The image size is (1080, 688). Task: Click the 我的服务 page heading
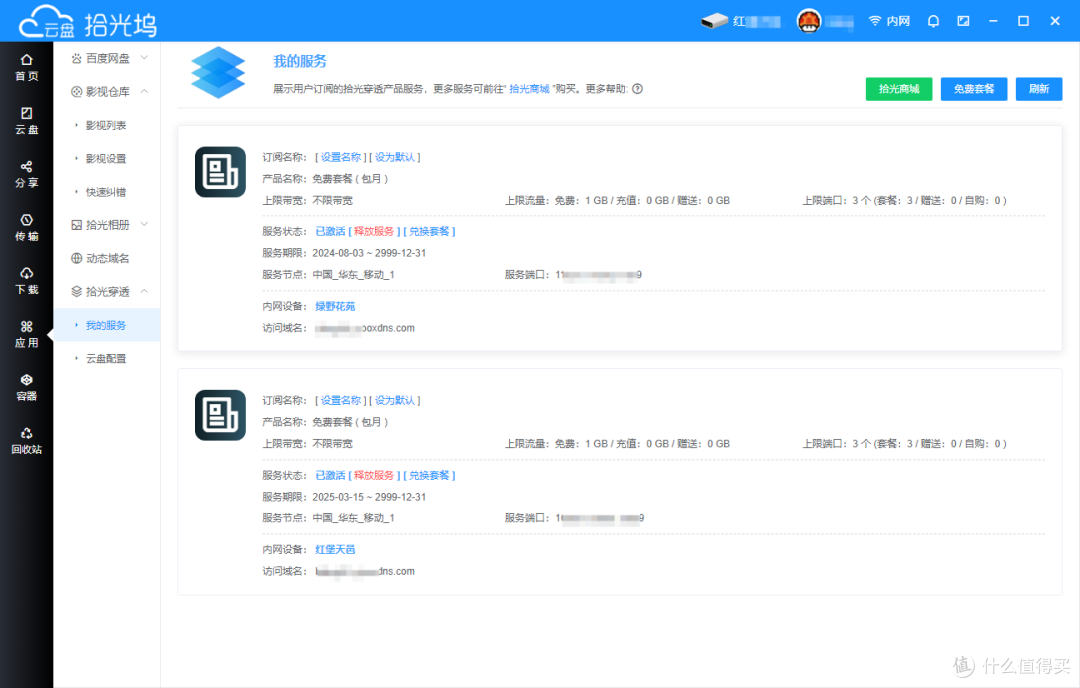300,61
